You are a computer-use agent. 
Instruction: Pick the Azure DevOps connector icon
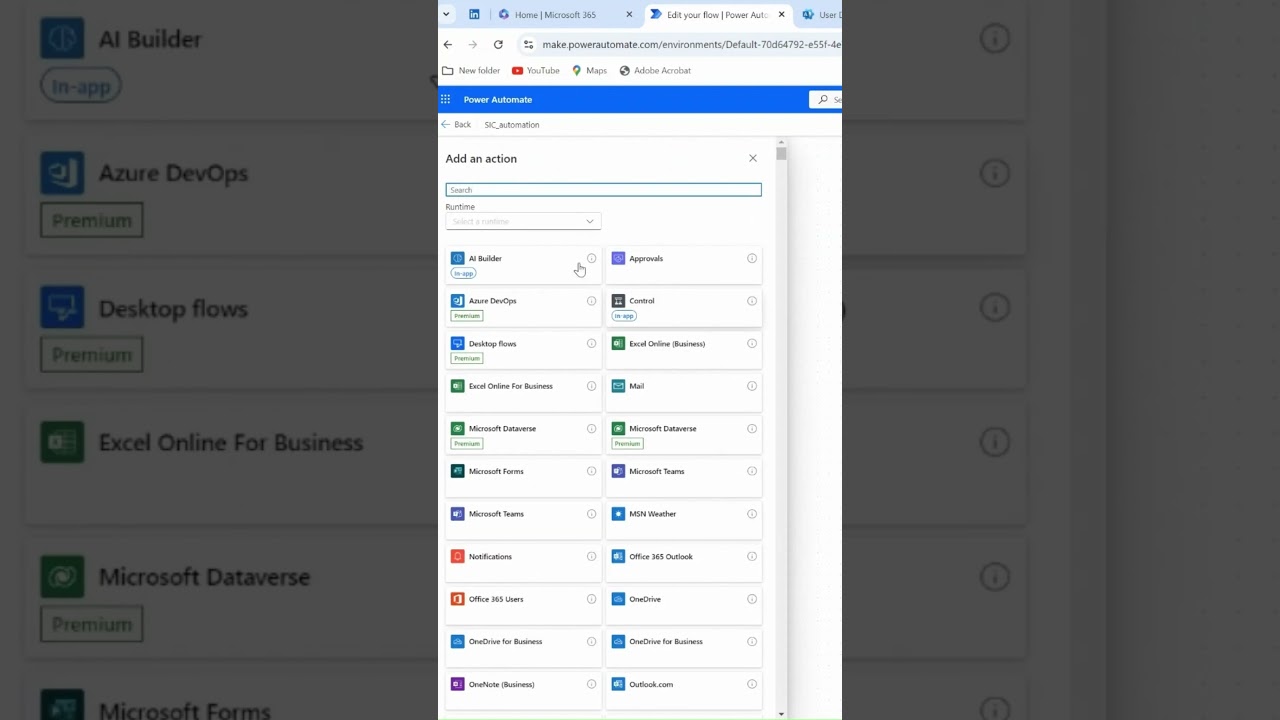click(457, 301)
